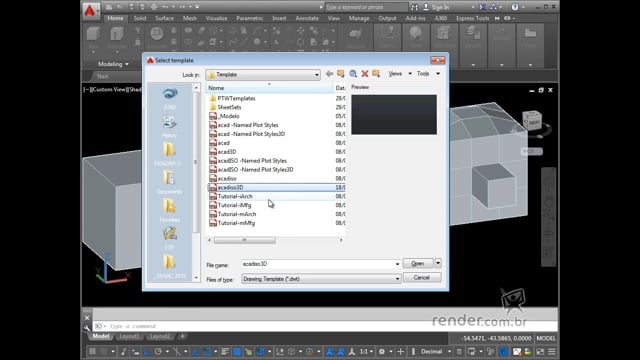Viewport: 640px width, 360px height.
Task: Click the horizontal scrollbar thumb of file list
Action: [x=244, y=240]
